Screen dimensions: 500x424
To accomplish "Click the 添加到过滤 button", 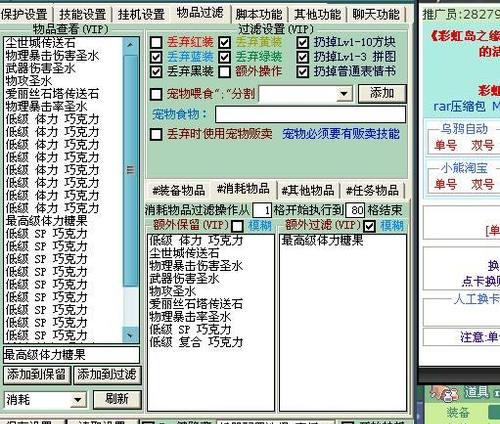I will [x=107, y=375].
